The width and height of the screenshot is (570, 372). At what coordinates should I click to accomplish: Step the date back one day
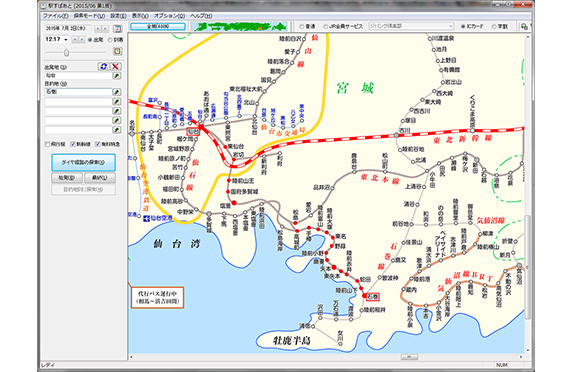pos(97,29)
